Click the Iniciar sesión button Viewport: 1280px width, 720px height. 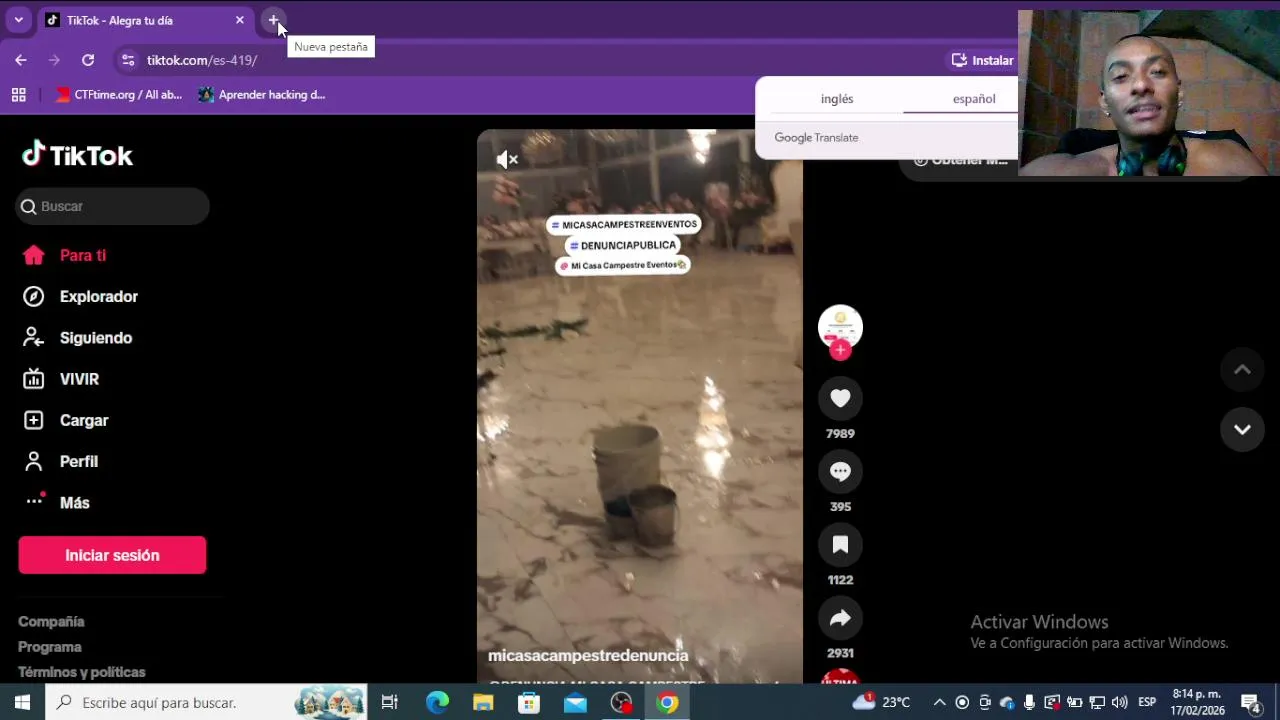coord(112,555)
